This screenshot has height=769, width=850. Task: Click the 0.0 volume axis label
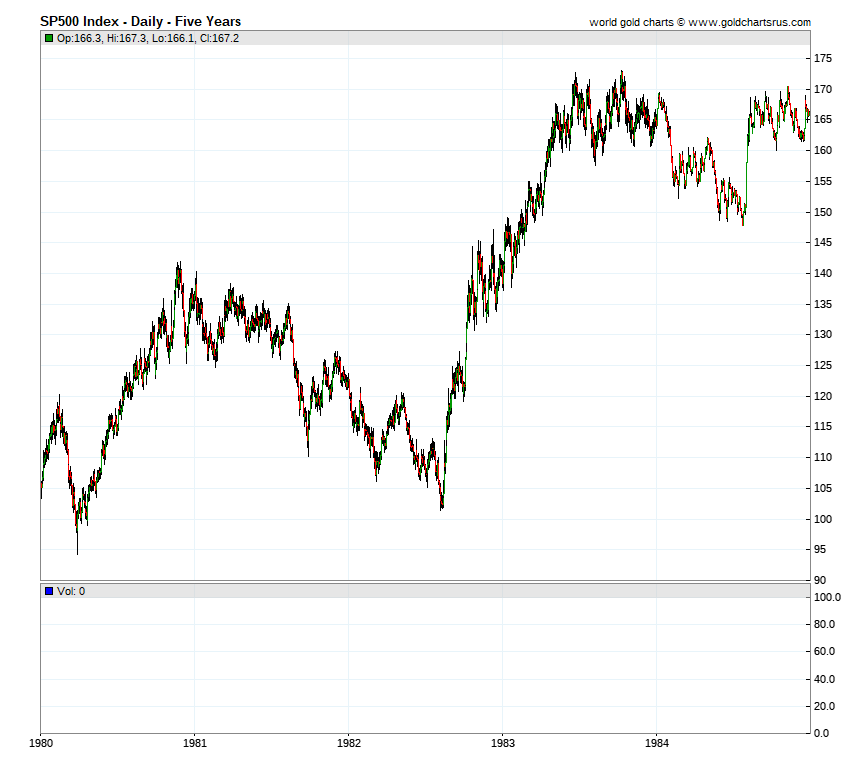[822, 734]
